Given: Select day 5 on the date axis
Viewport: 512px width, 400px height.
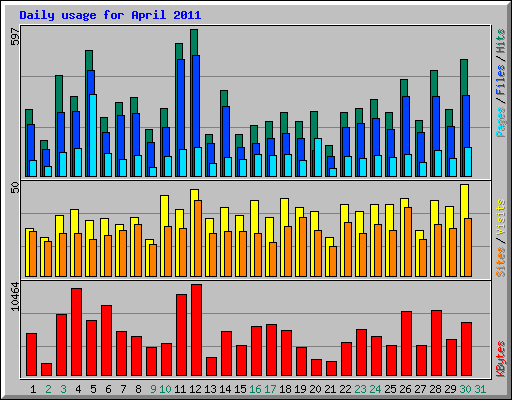Looking at the screenshot, I should [x=93, y=389].
